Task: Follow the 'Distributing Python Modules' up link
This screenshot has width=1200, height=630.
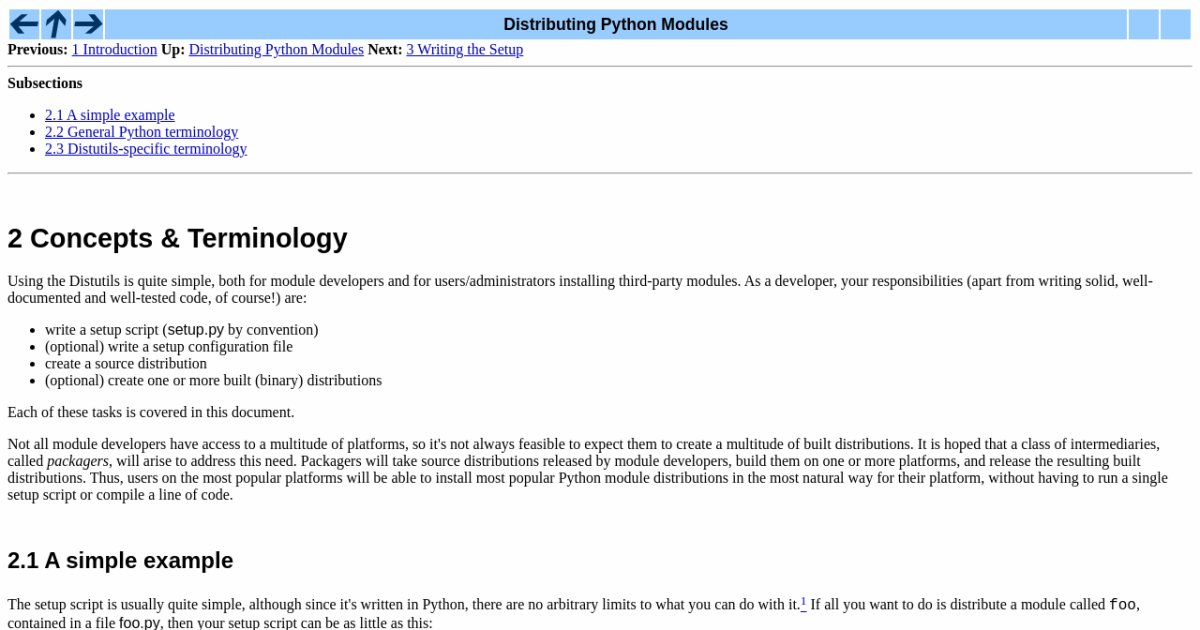Action: pyautogui.click(x=276, y=50)
